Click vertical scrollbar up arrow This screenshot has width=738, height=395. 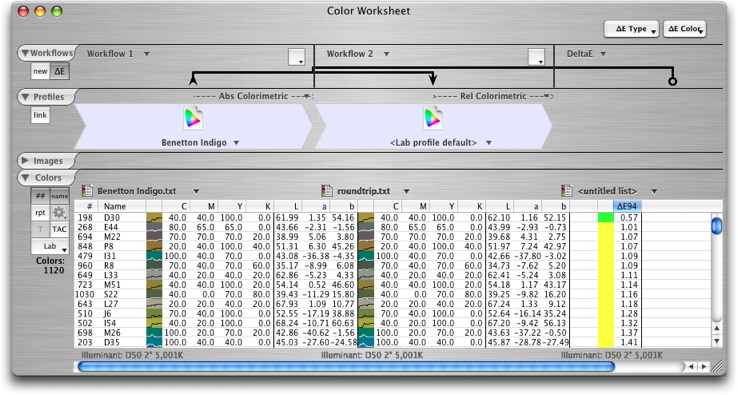click(x=716, y=328)
